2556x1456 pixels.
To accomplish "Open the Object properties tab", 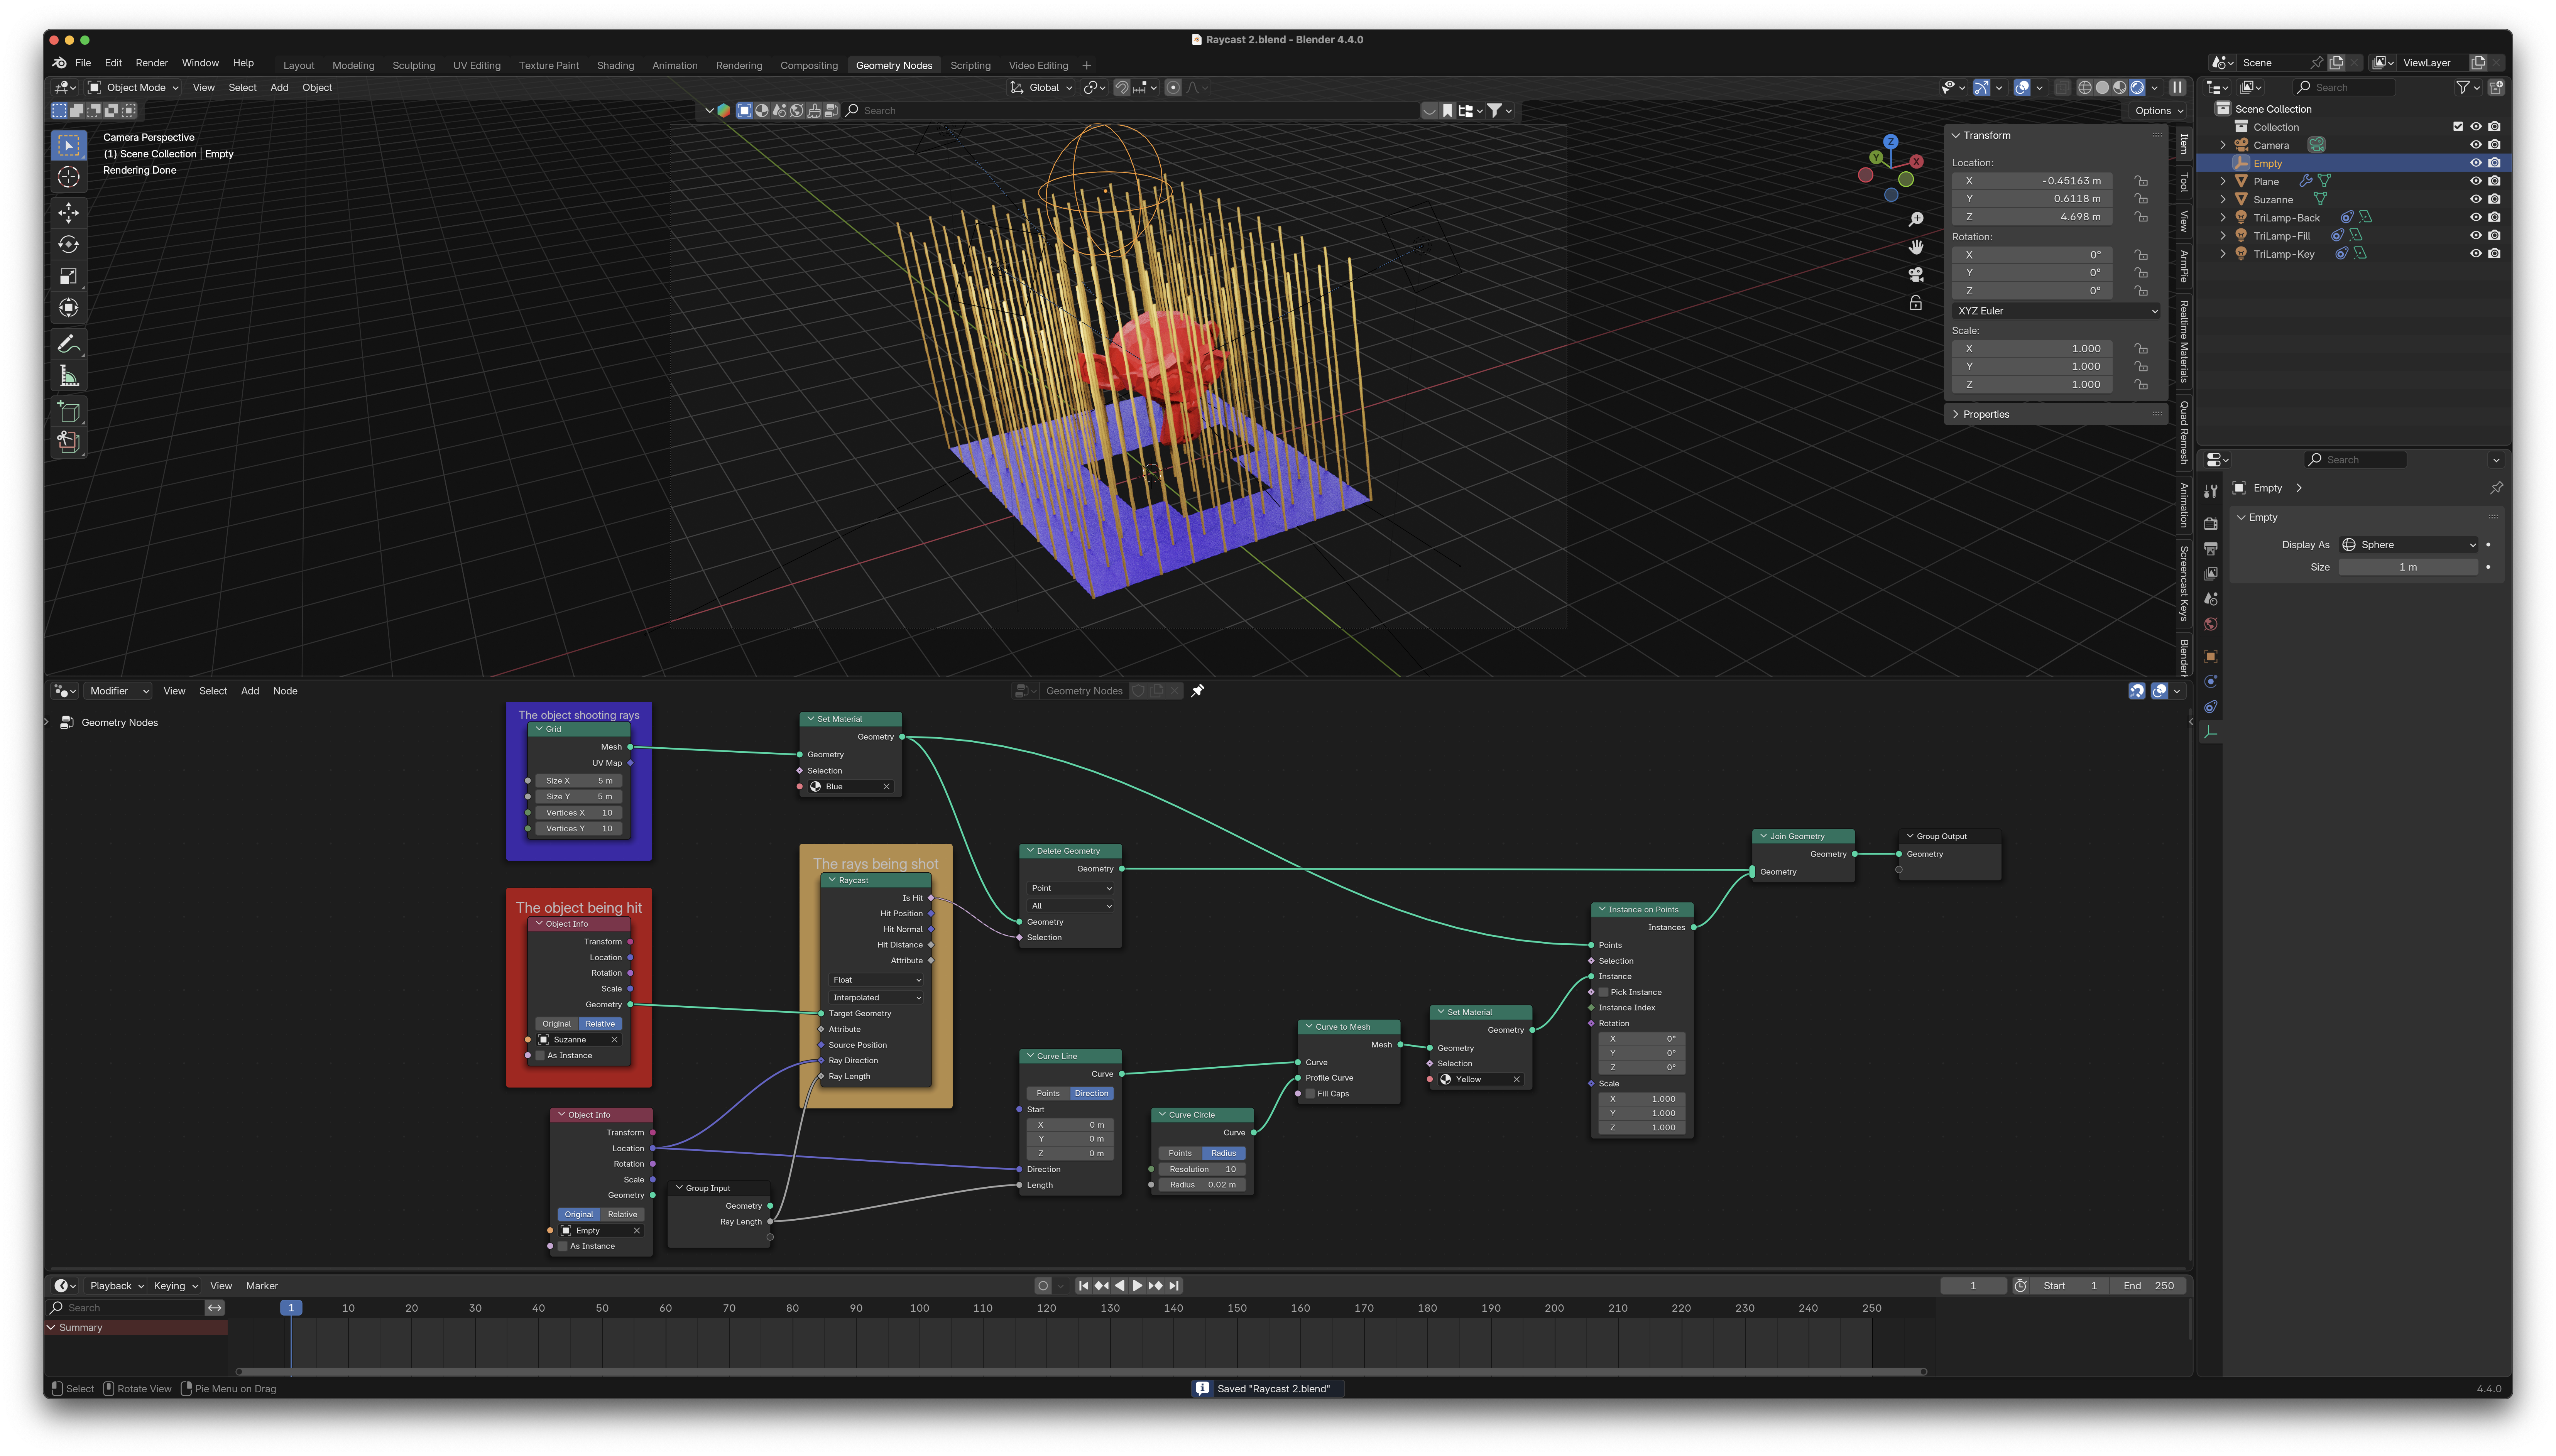I will pos(2211,657).
